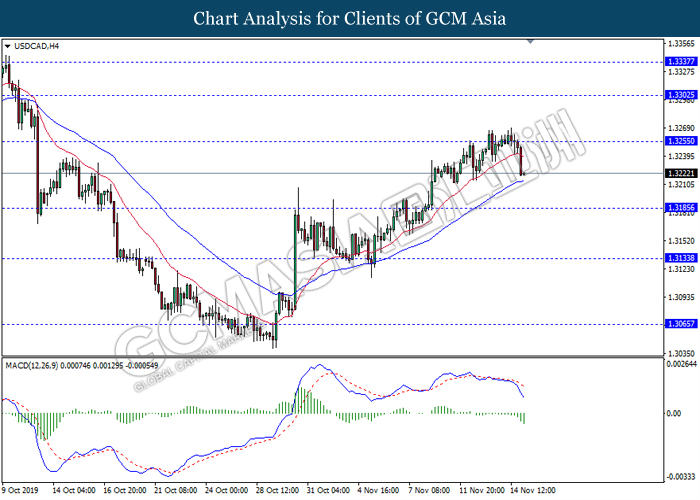Screen dimensions: 700x500
Task: Click the MACD 0.002644 scale label
Action: [x=680, y=364]
